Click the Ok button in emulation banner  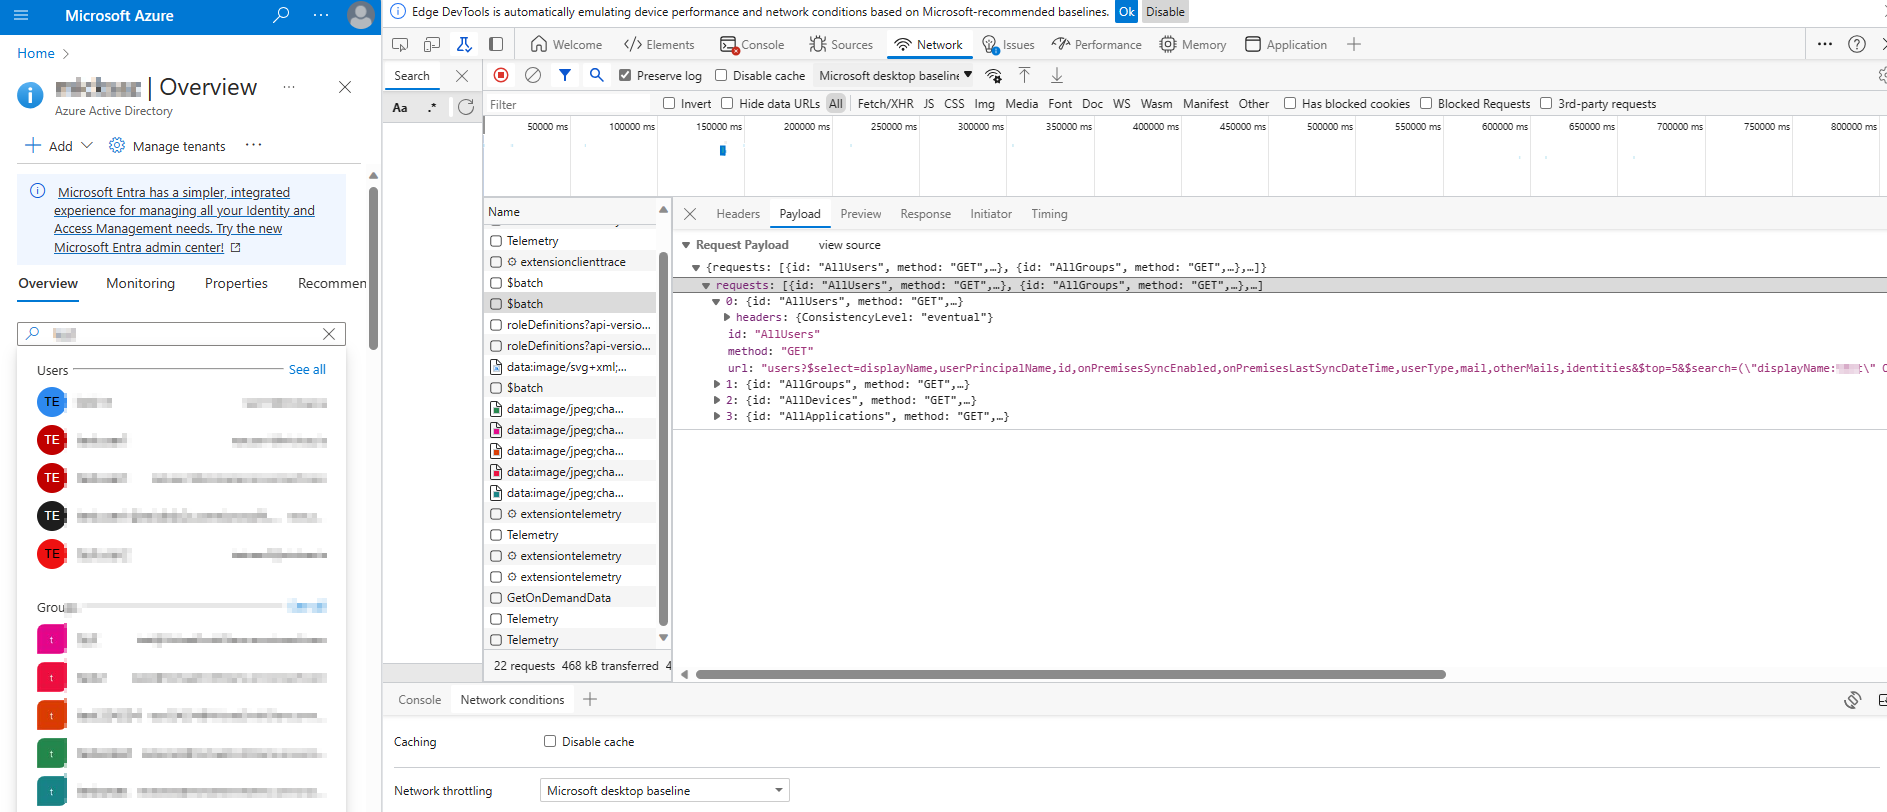point(1126,12)
